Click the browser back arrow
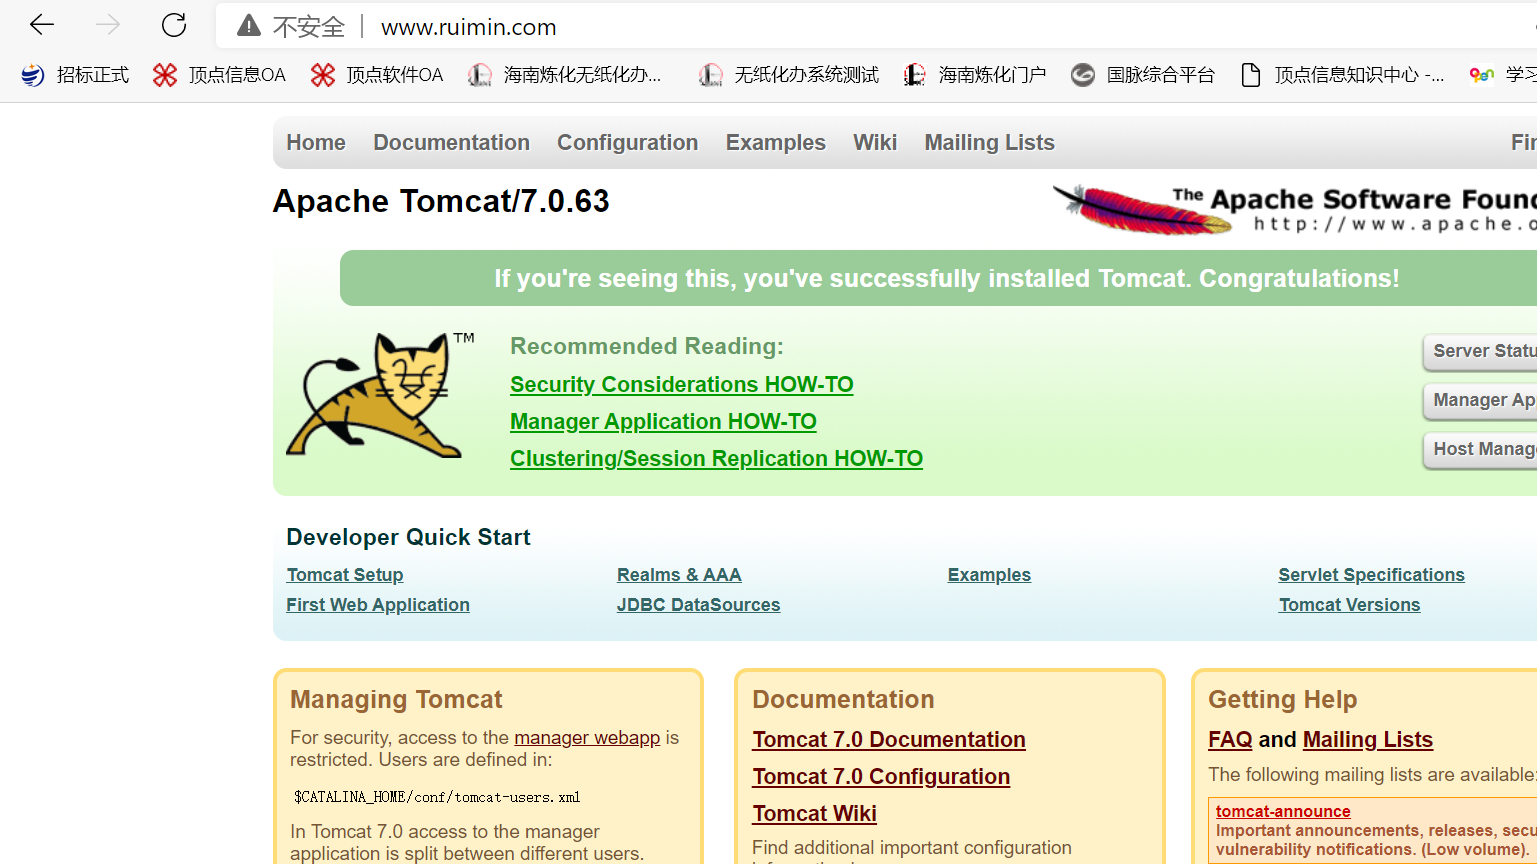Image resolution: width=1537 pixels, height=864 pixels. tap(42, 25)
